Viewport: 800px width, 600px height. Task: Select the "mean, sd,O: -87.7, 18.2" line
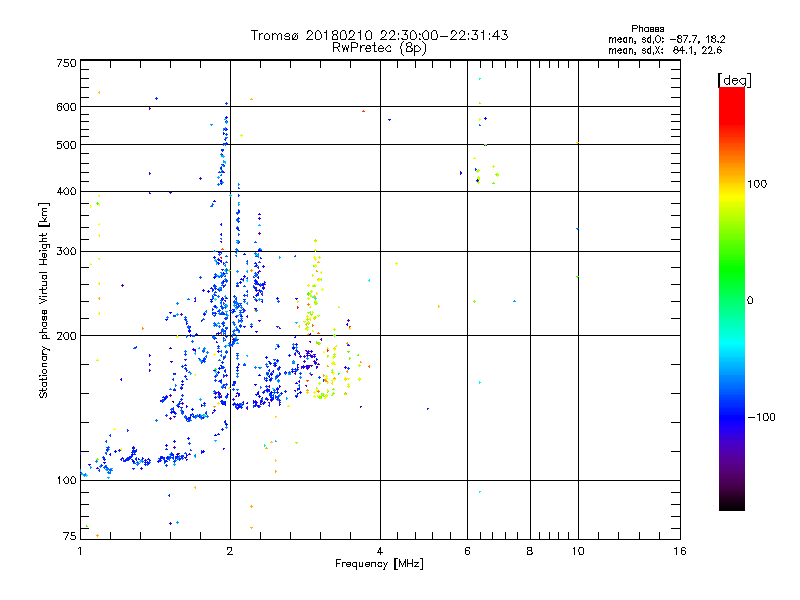click(x=667, y=39)
